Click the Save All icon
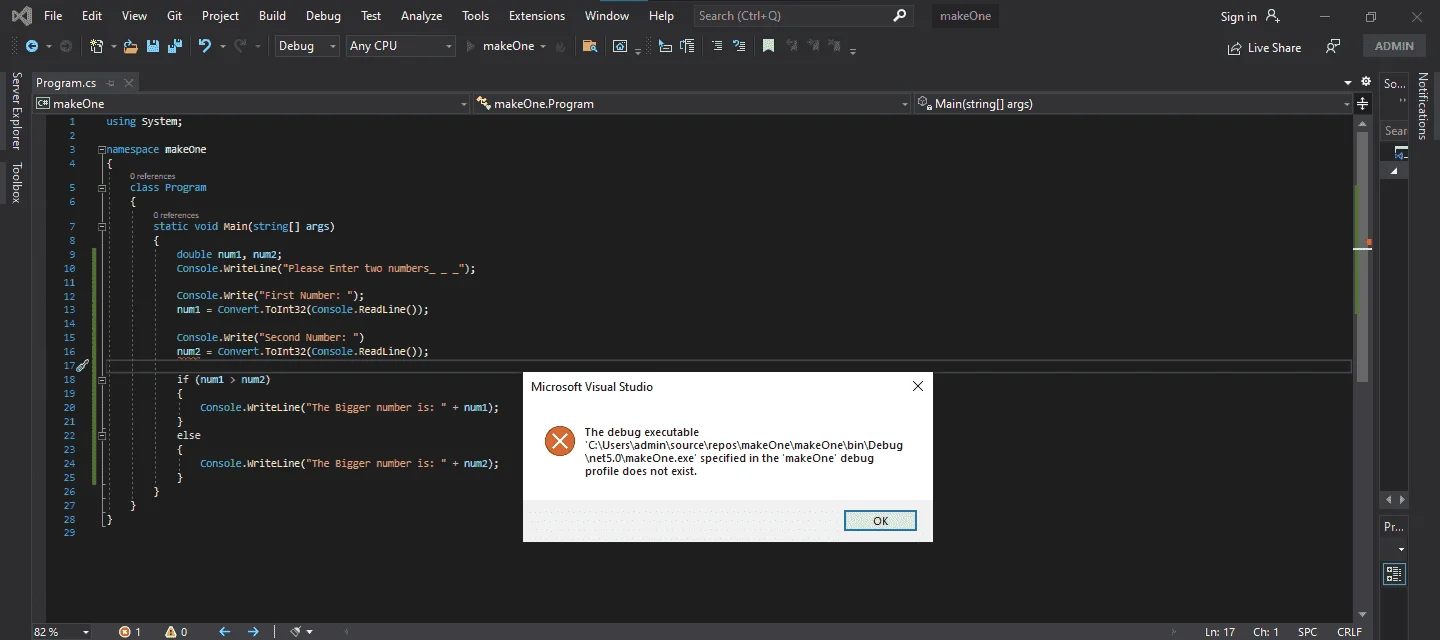 point(174,46)
